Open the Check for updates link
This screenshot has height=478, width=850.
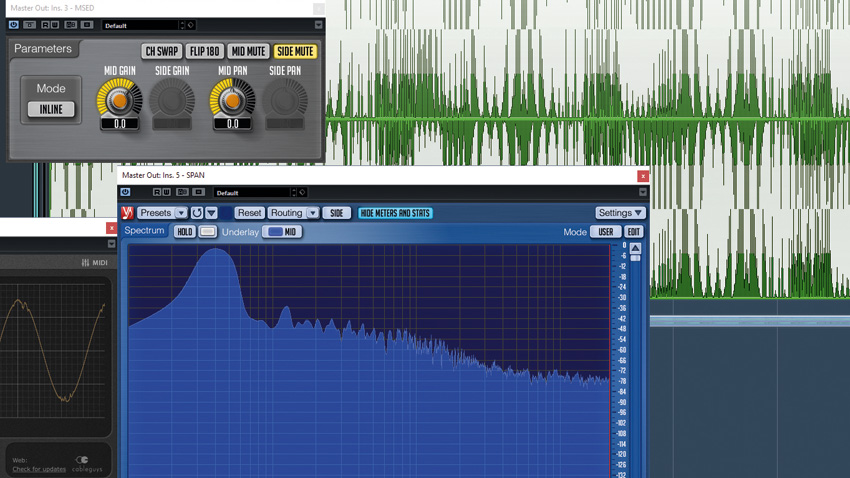pyautogui.click(x=39, y=469)
